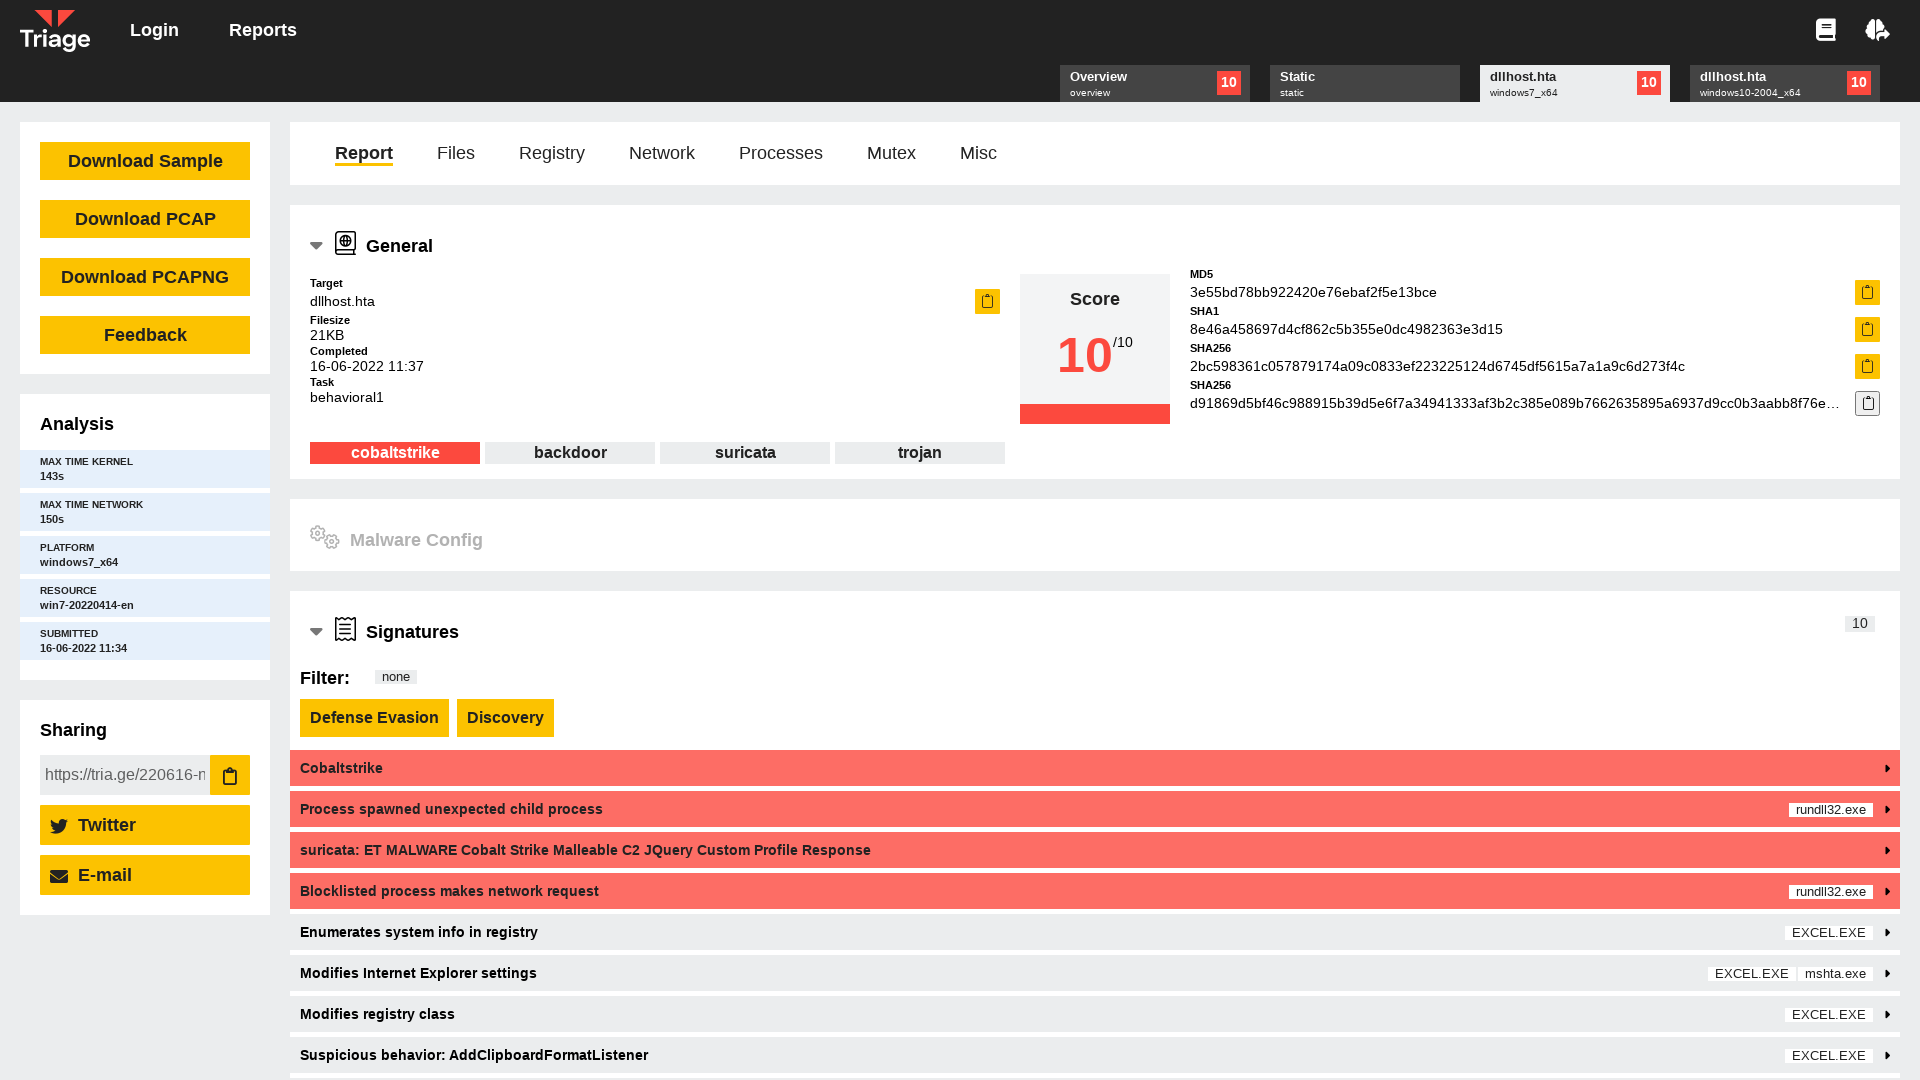Expand the suricata ET MALWARE signature row
This screenshot has width=1920, height=1080.
point(1095,850)
